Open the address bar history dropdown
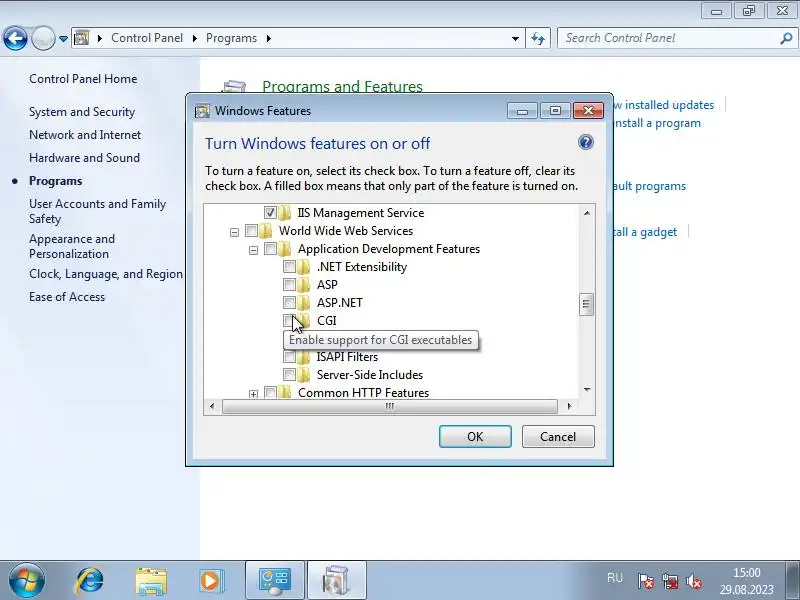Screen dimensions: 800x600 pyautogui.click(x=515, y=38)
